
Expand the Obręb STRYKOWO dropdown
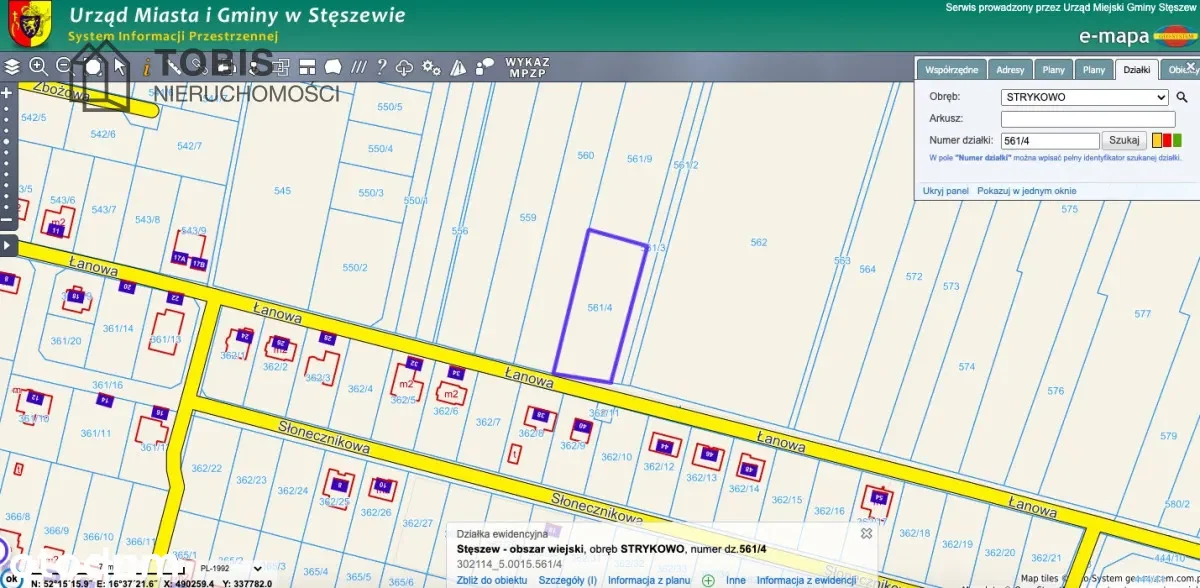point(1085,98)
